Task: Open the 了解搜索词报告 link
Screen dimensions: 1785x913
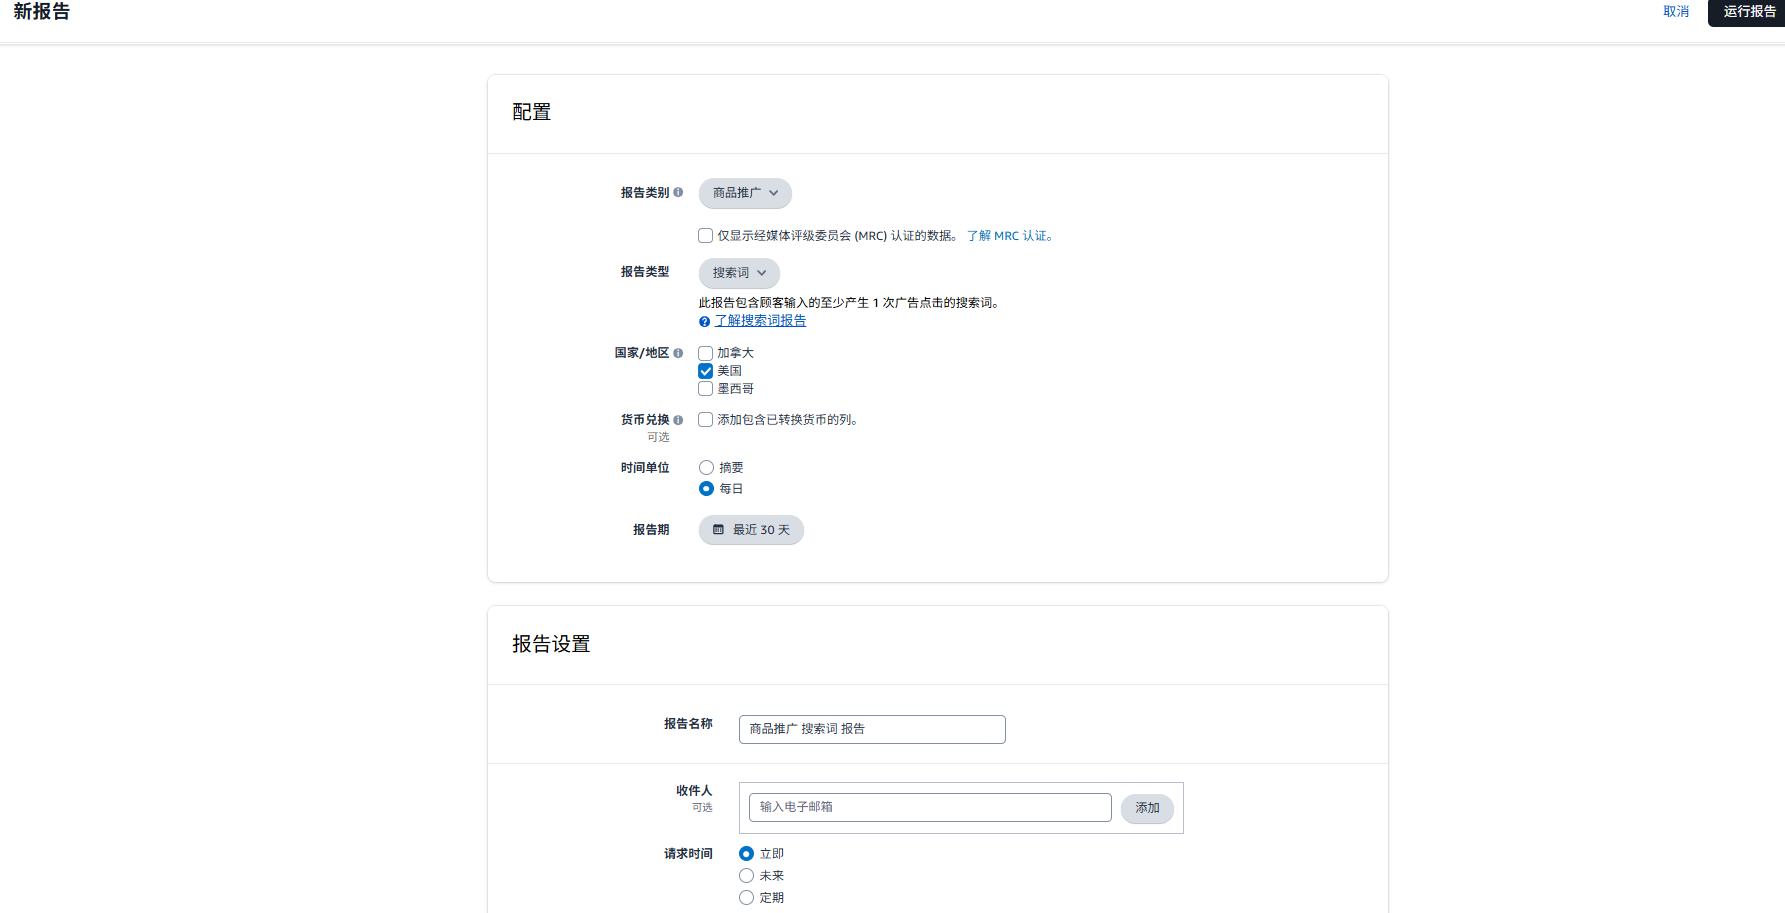Action: point(760,321)
